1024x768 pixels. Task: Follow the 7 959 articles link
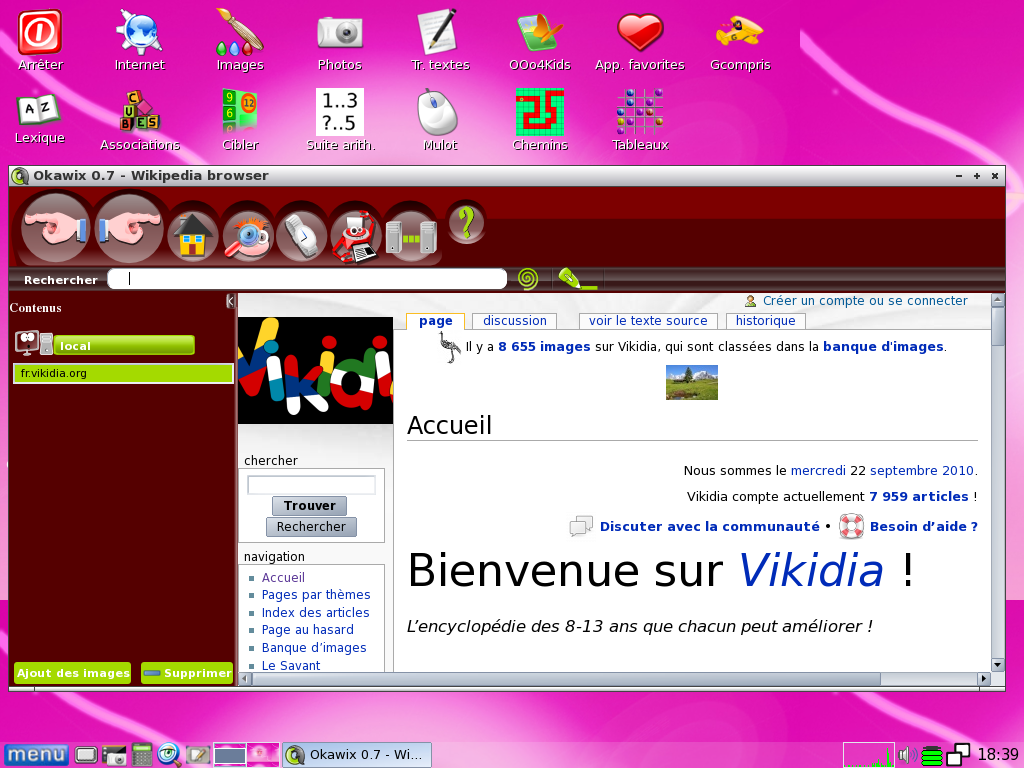coord(918,496)
